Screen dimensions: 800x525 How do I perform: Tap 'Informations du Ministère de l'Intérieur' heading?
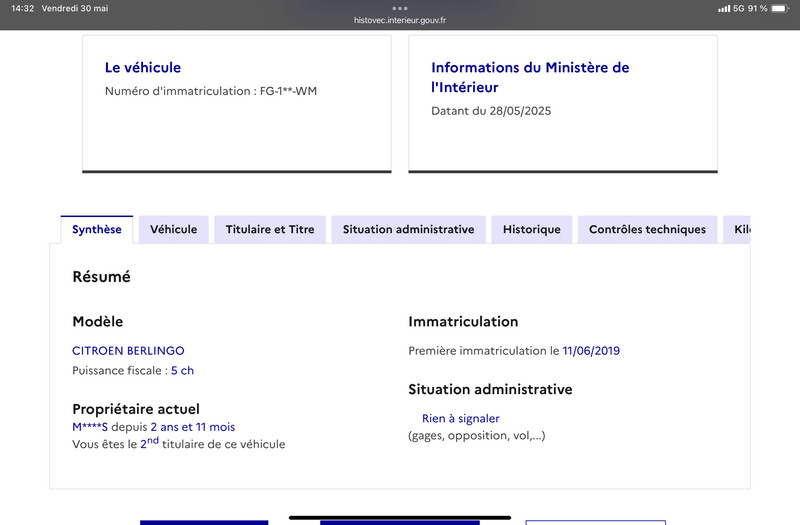pos(530,77)
